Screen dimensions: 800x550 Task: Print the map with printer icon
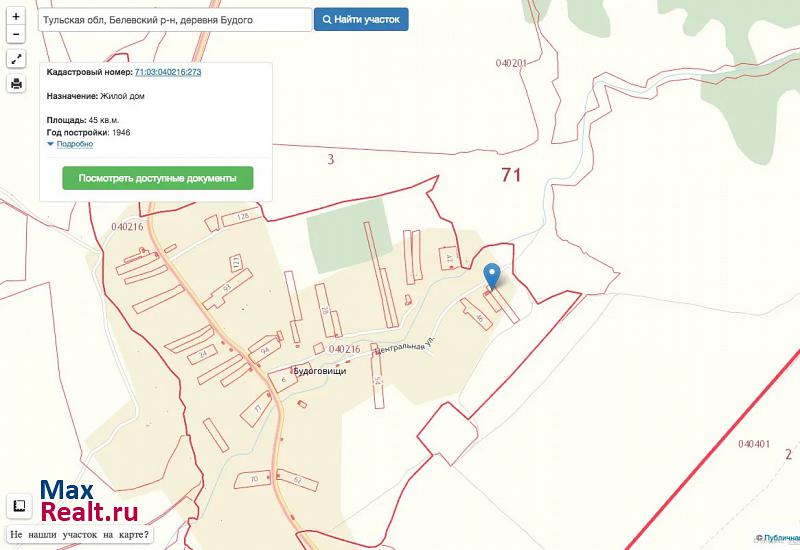(x=16, y=84)
